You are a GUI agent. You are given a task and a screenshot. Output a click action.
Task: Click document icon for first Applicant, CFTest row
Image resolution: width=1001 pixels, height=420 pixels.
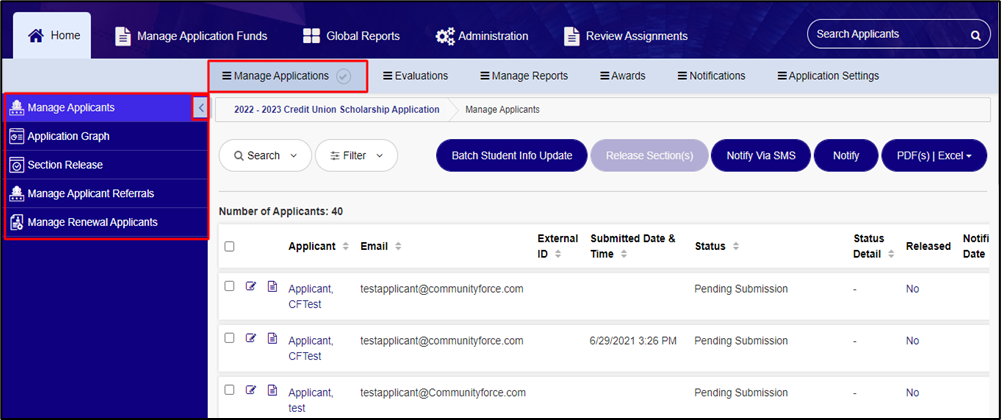(272, 286)
